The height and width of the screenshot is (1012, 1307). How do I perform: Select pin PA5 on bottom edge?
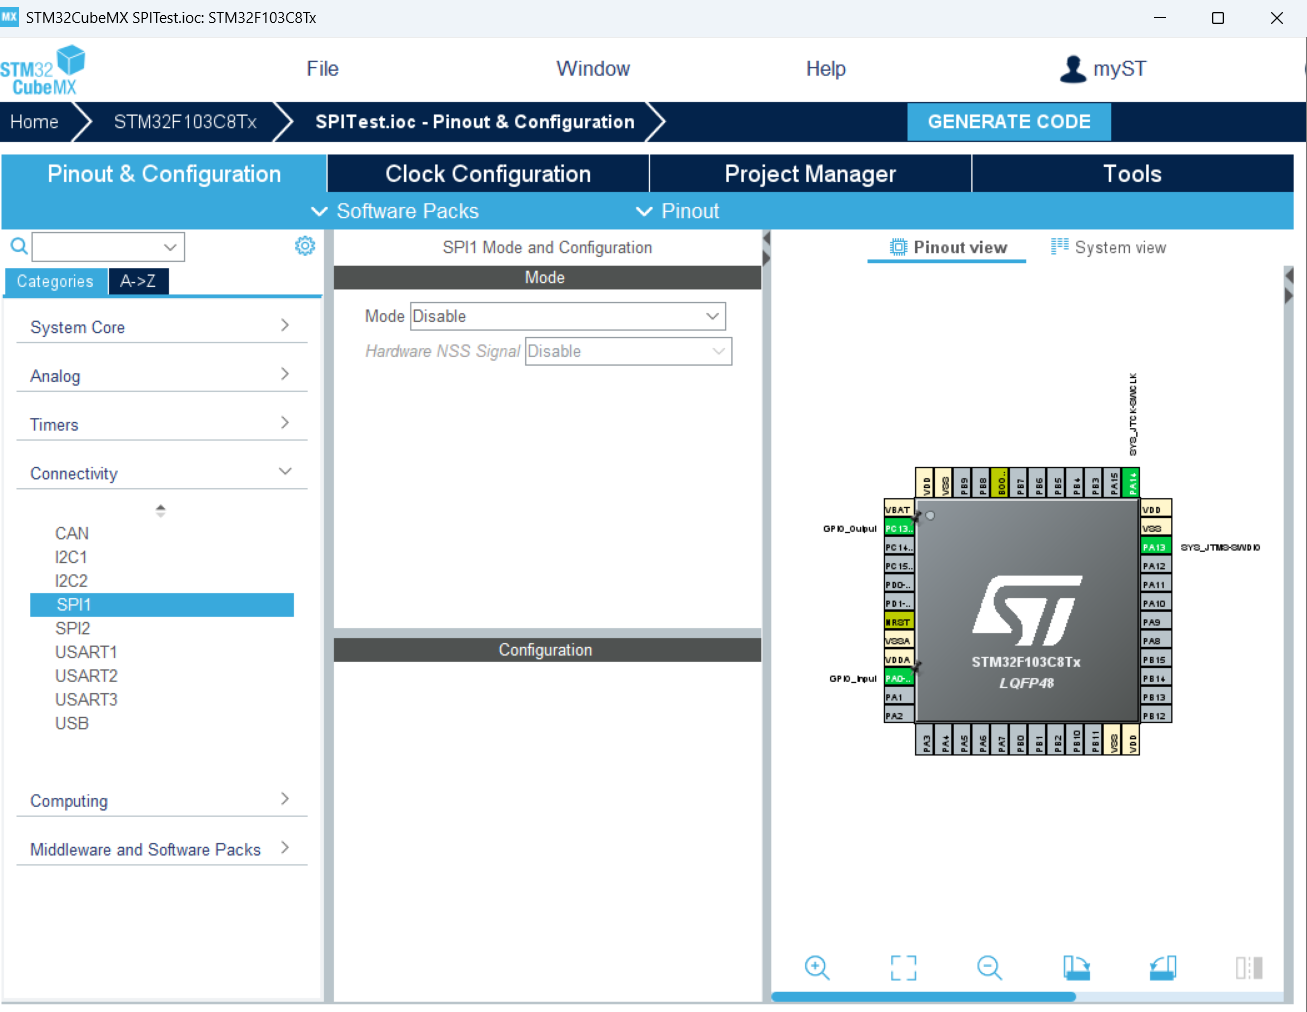click(x=964, y=740)
